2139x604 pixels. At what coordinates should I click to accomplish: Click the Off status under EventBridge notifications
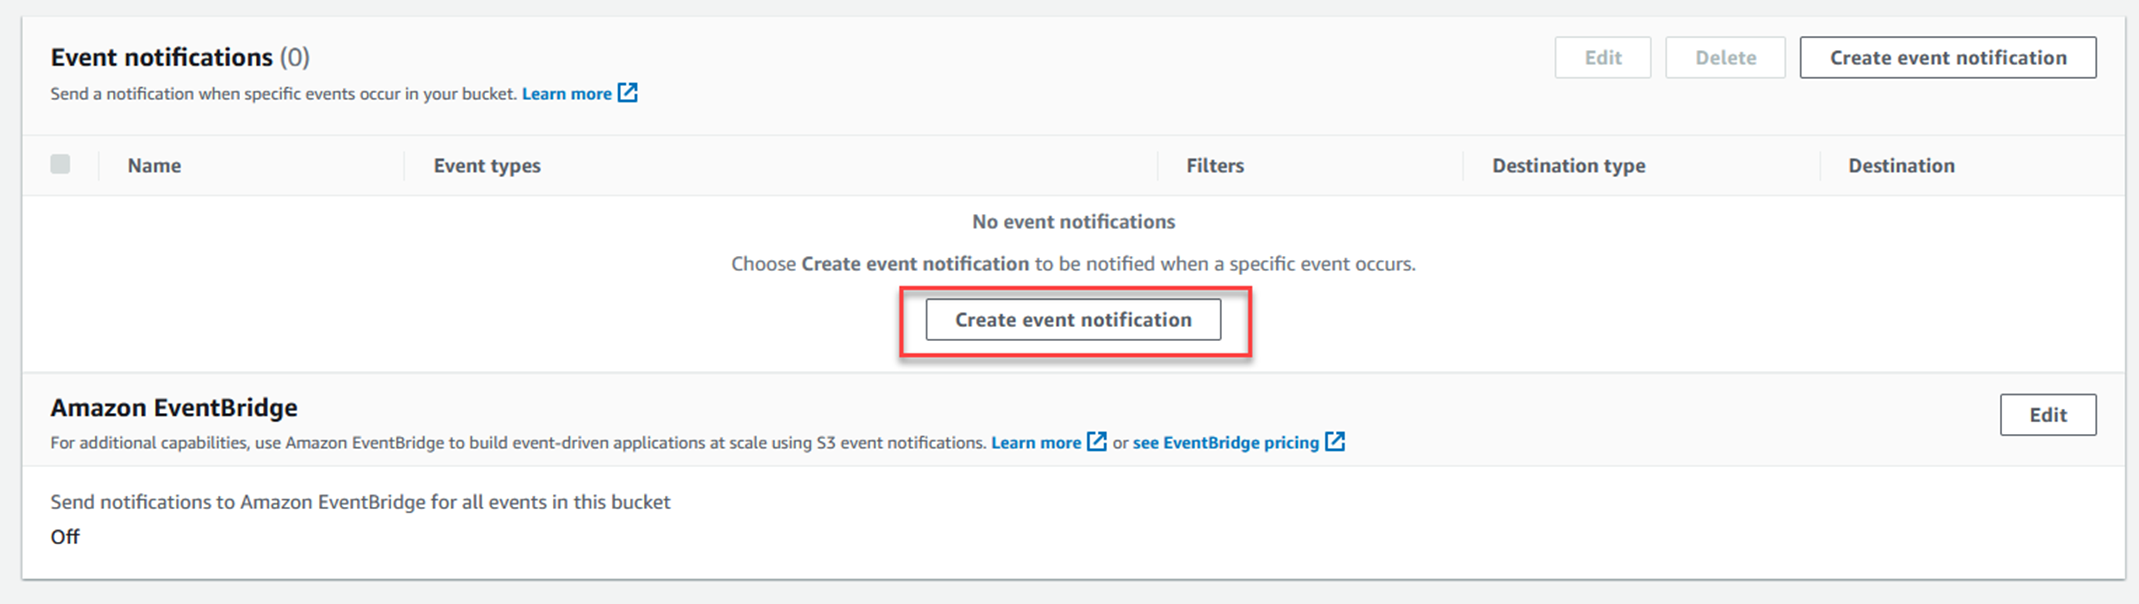pyautogui.click(x=65, y=537)
